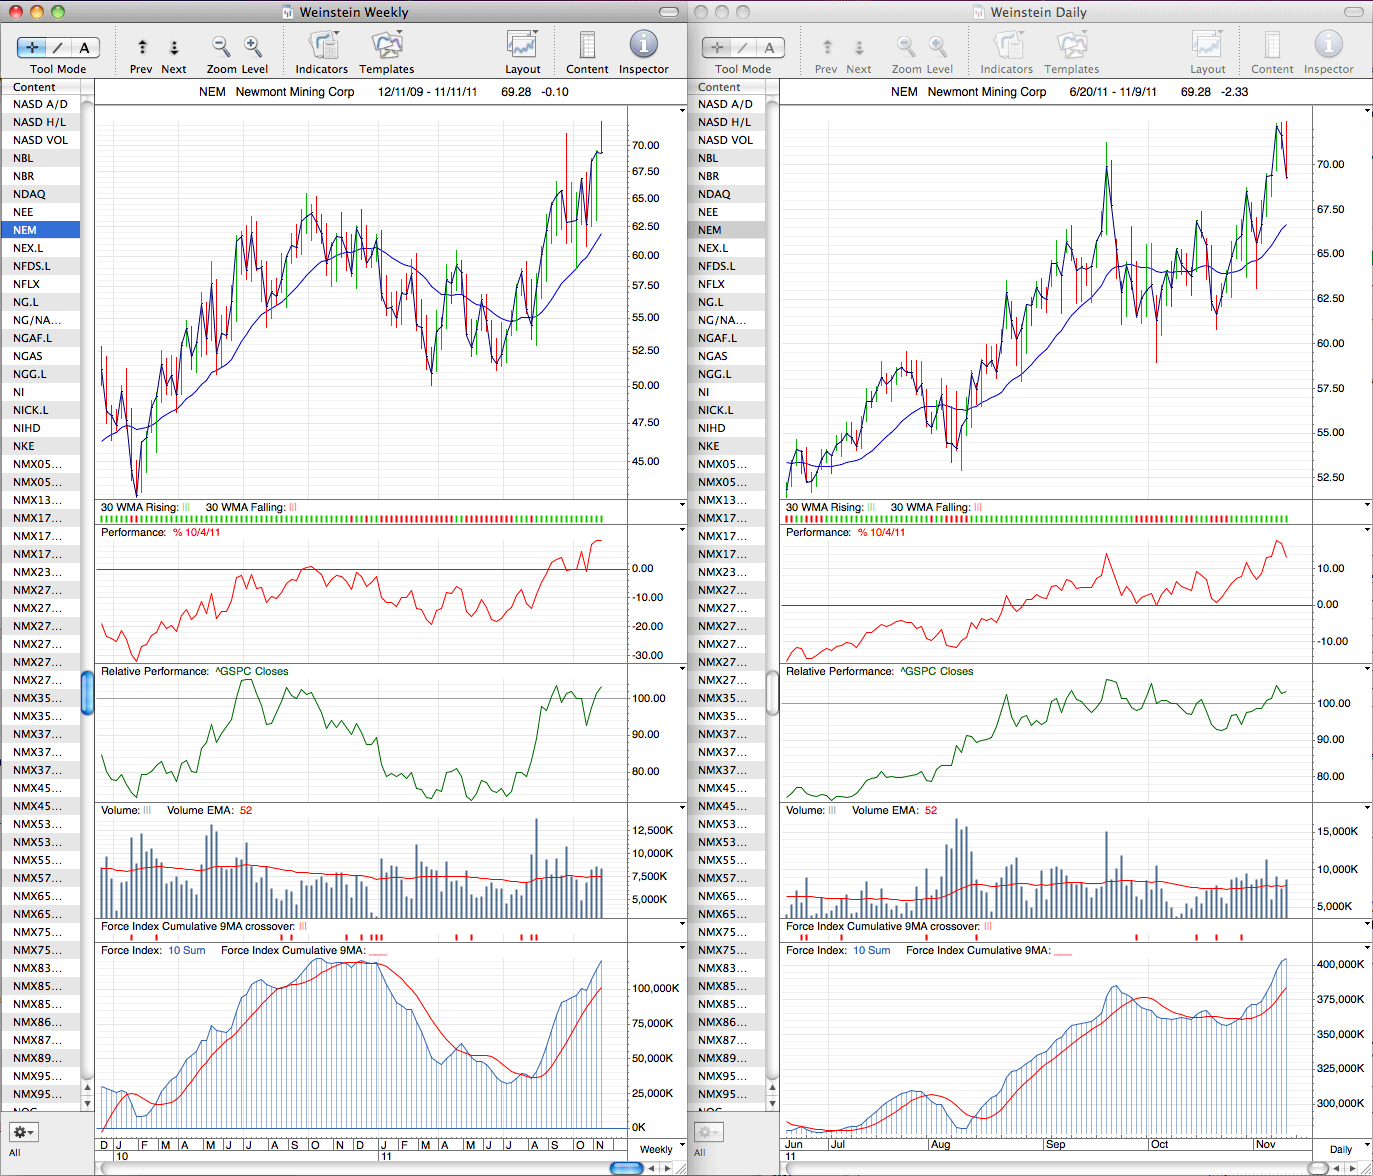This screenshot has height=1176, width=1373.
Task: Open Templates in Weinstein Weekly toolbar
Action: point(387,46)
